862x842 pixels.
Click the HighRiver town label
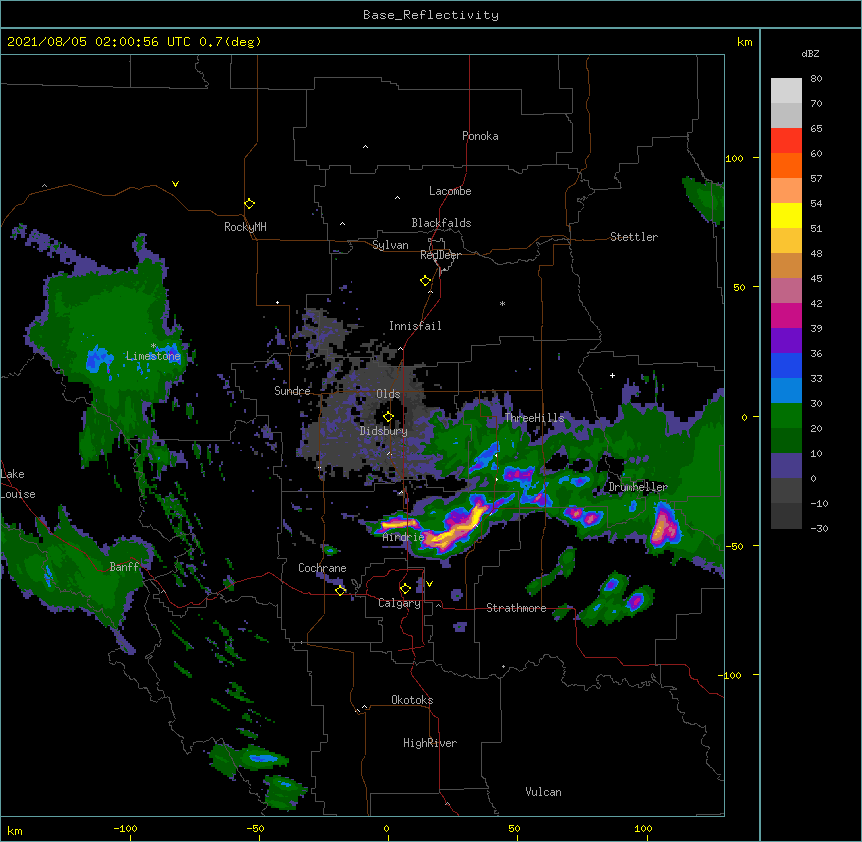(x=430, y=743)
